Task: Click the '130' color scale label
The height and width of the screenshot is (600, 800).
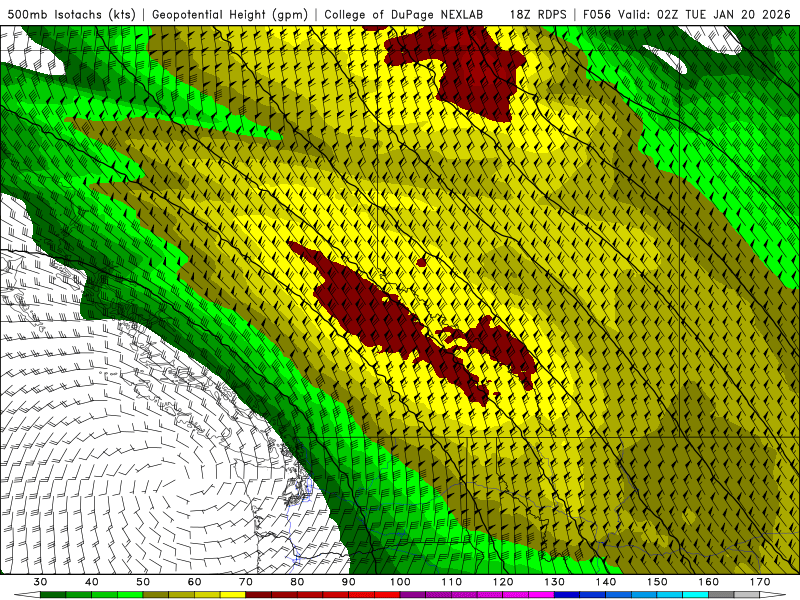Action: pyautogui.click(x=555, y=582)
